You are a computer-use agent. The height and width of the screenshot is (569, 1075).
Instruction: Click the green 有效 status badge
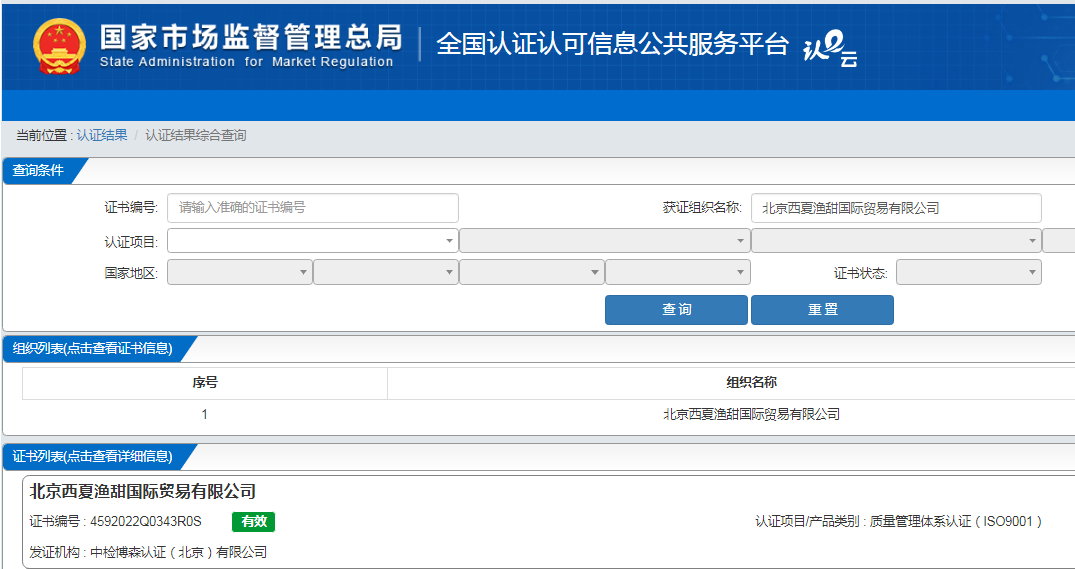click(x=254, y=522)
